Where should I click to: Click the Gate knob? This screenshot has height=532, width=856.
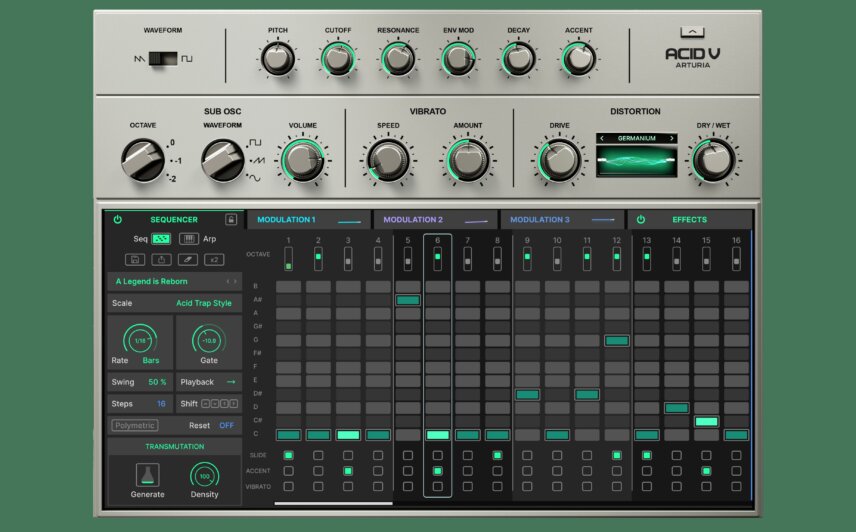(x=209, y=340)
